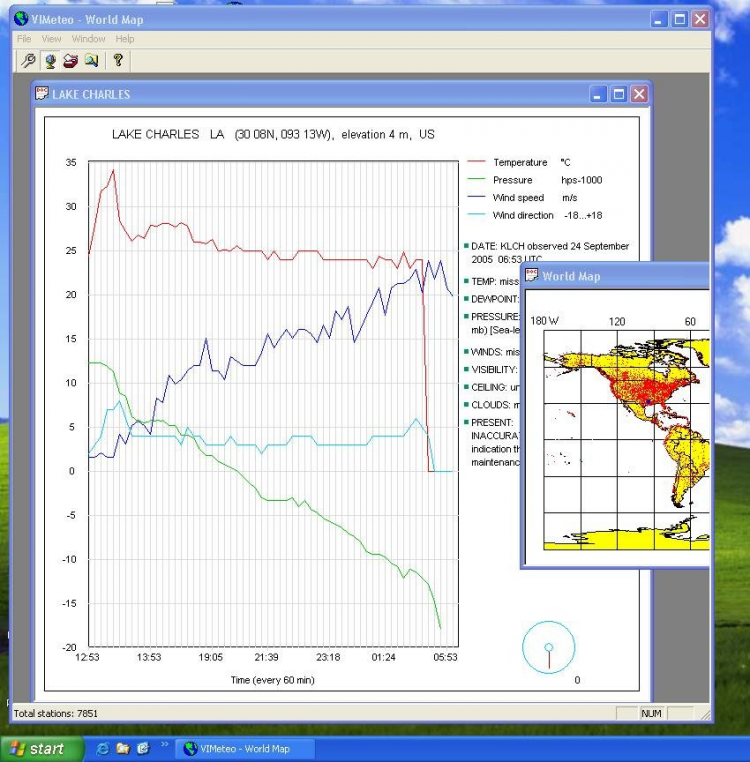Maximize the LAKE CHARLES chart window
The height and width of the screenshot is (762, 750).
[618, 94]
